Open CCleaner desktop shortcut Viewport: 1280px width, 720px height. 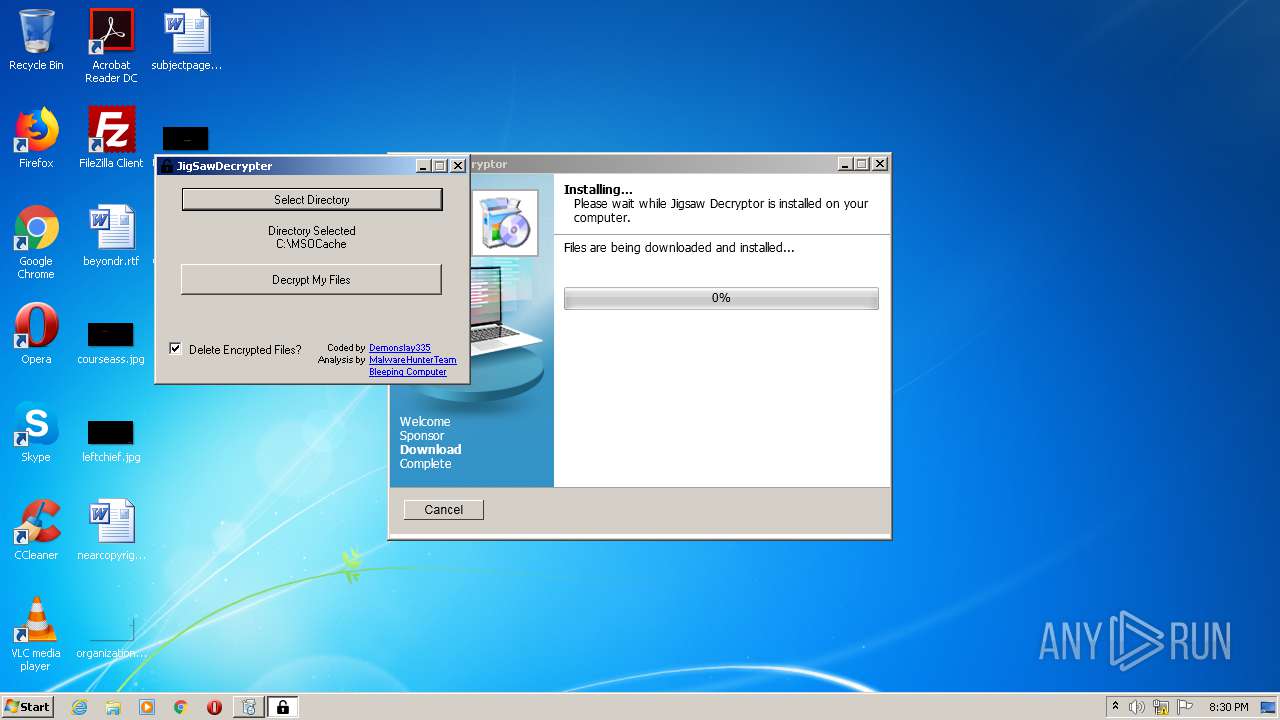pos(36,530)
